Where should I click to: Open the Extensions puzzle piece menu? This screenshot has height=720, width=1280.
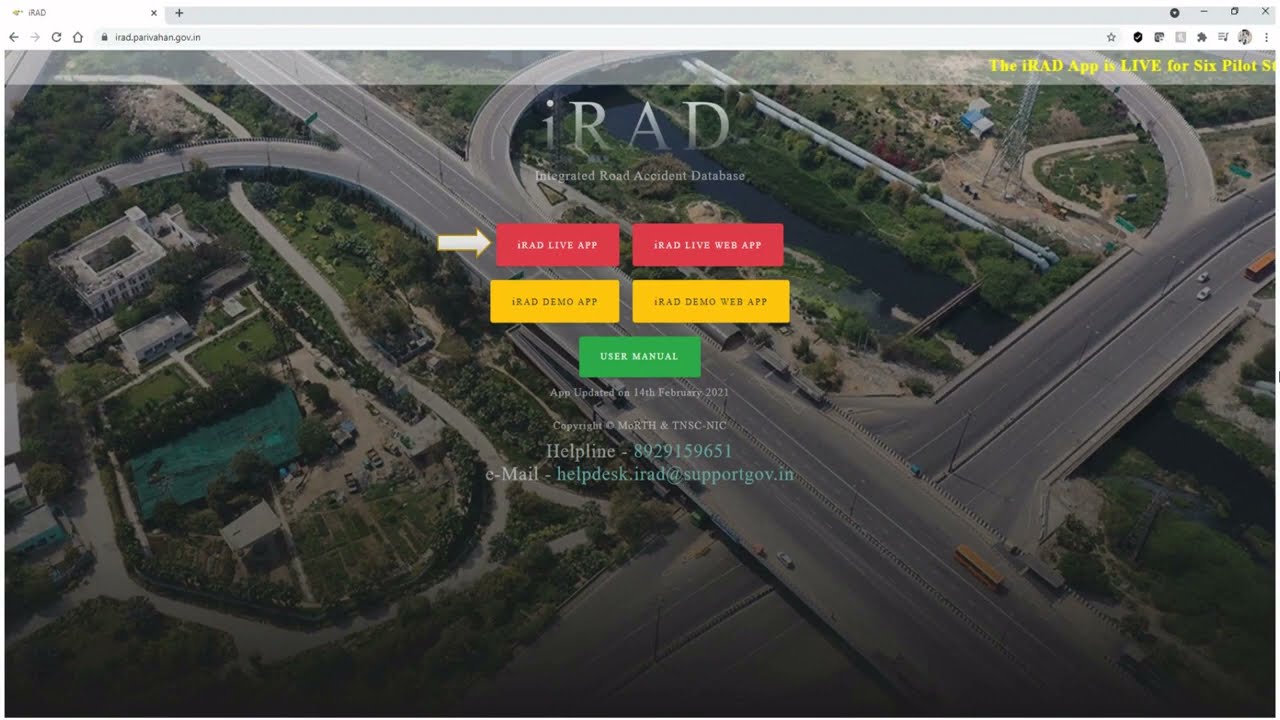(1202, 37)
